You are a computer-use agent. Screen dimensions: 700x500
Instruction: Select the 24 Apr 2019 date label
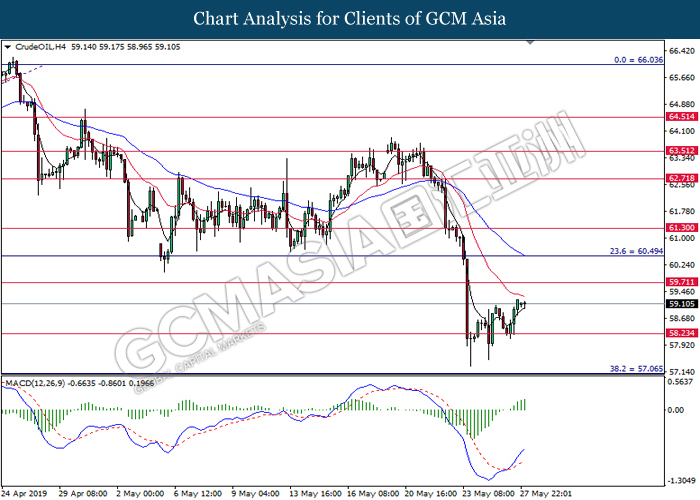(x=25, y=493)
